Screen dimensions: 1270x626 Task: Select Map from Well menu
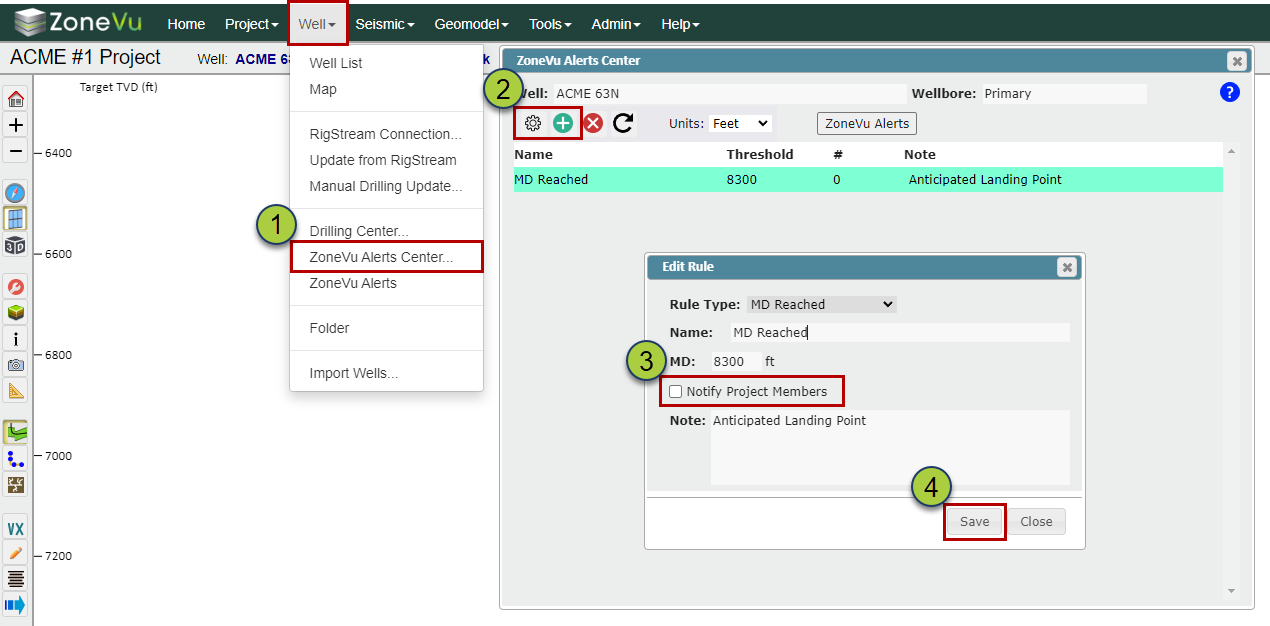click(323, 89)
